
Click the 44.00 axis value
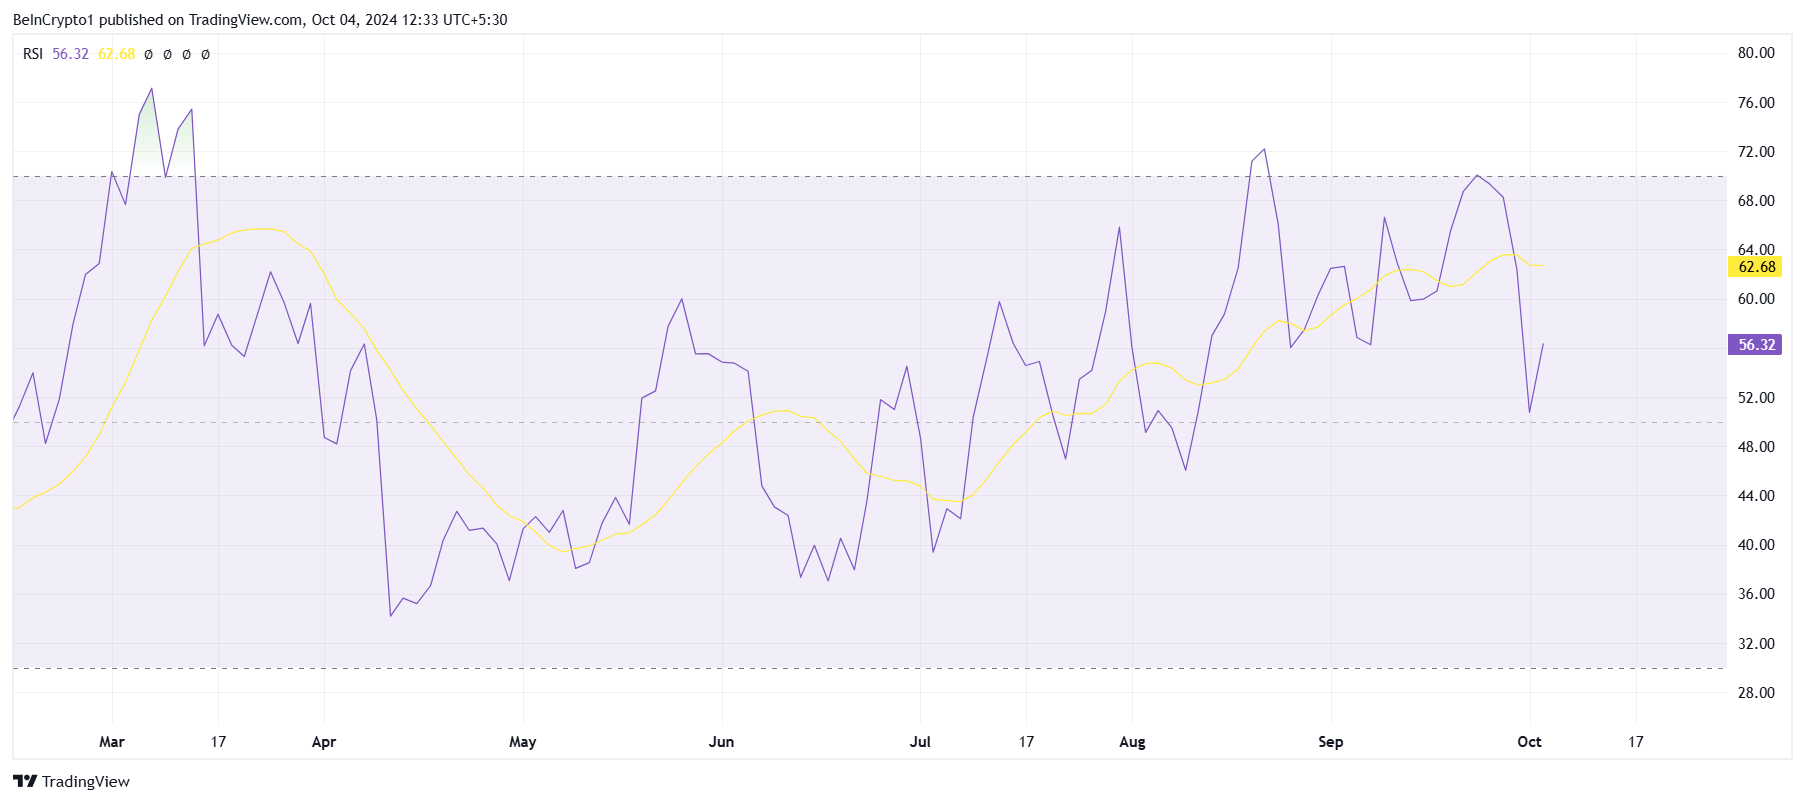[x=1756, y=496]
